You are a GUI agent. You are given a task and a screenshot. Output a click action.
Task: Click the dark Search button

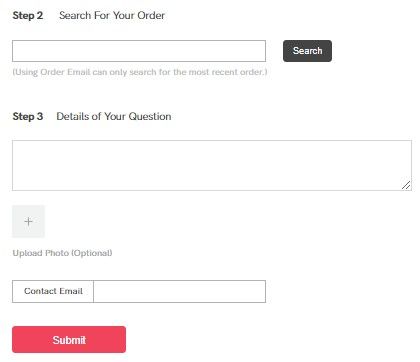[x=307, y=51]
